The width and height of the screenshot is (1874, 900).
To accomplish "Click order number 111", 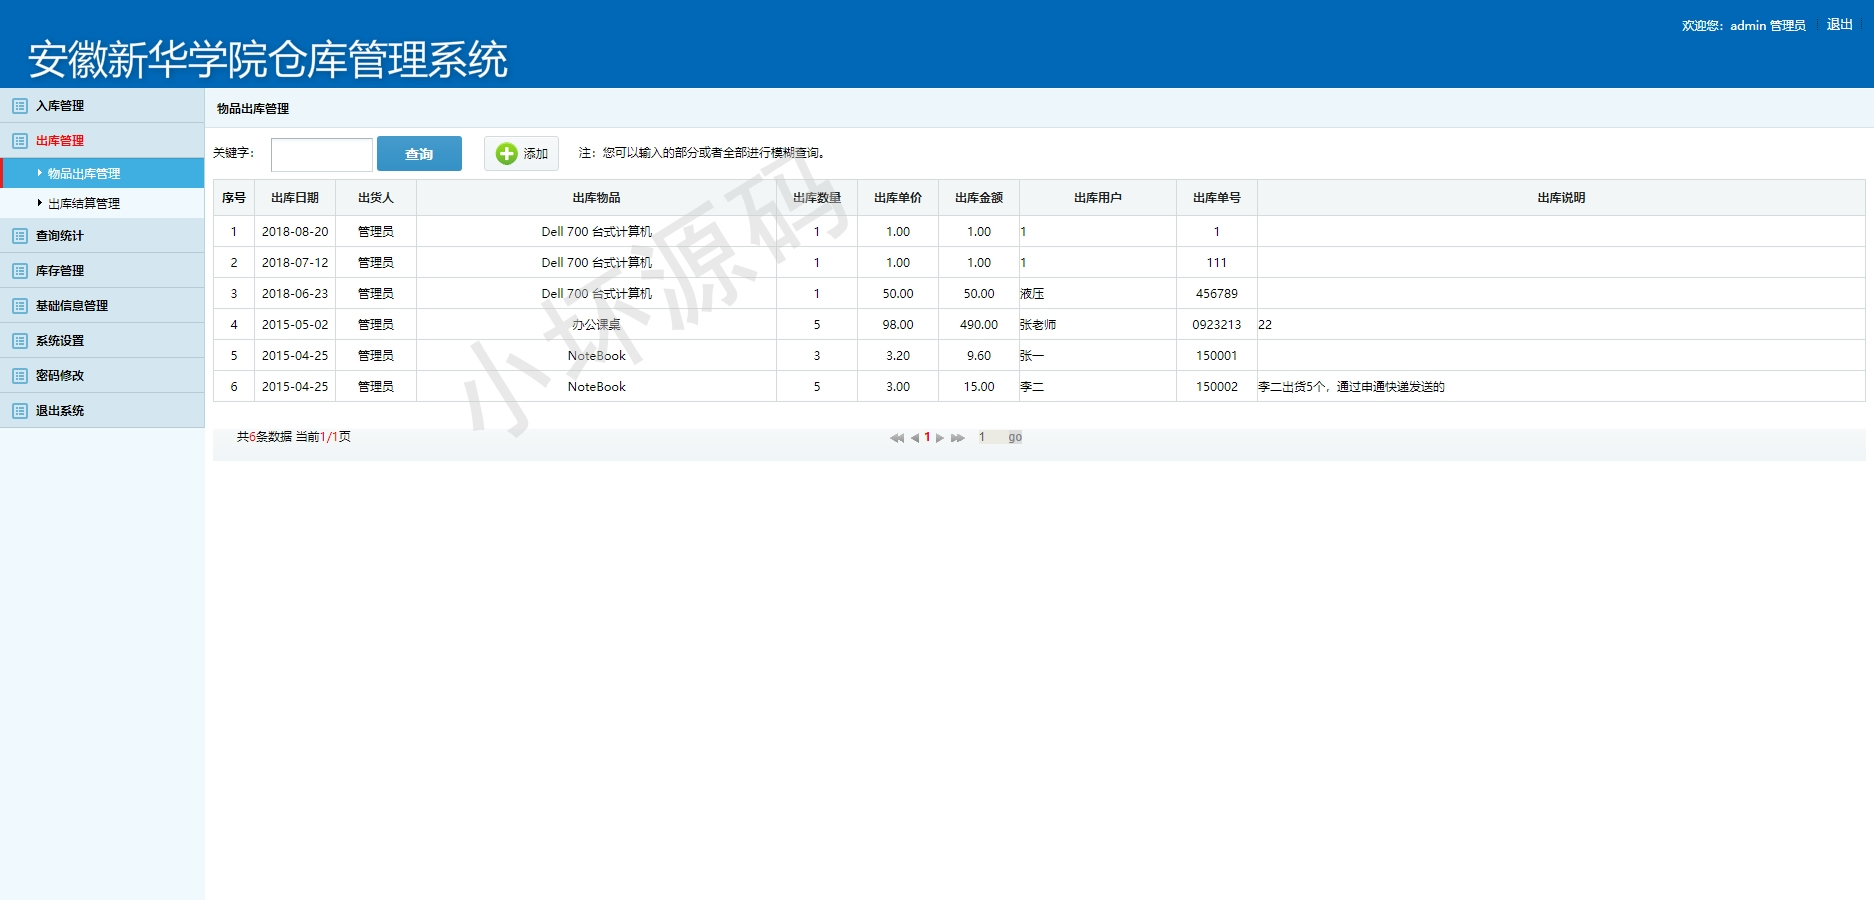I will [x=1217, y=263].
